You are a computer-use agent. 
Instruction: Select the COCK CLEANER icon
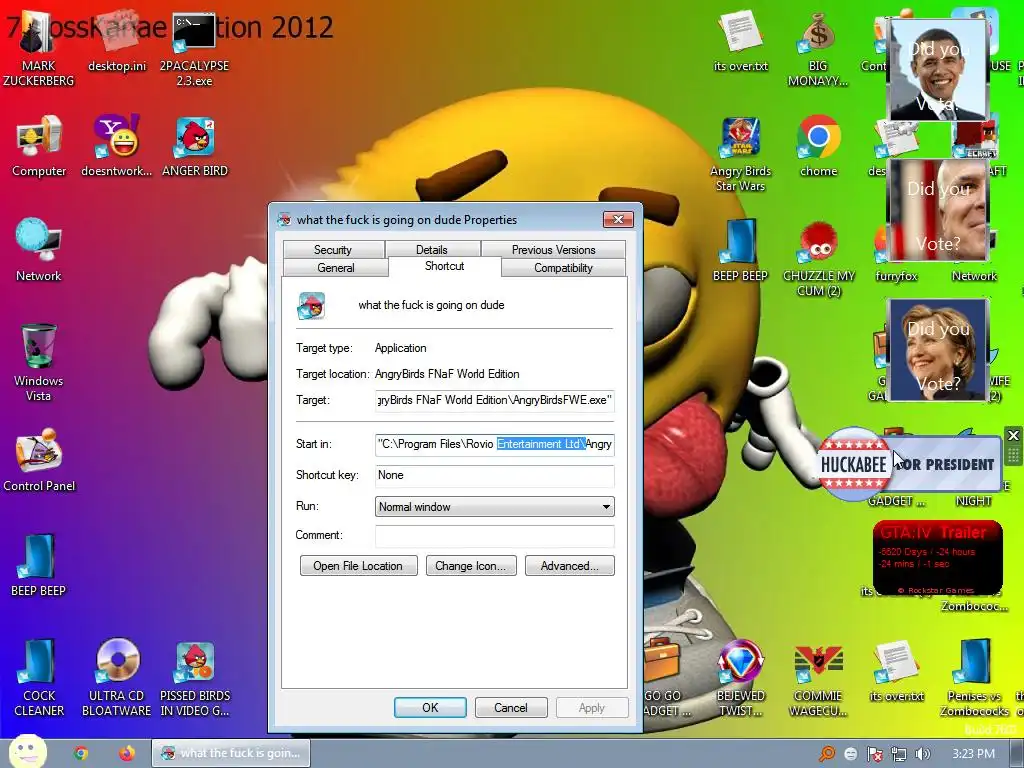(x=39, y=677)
